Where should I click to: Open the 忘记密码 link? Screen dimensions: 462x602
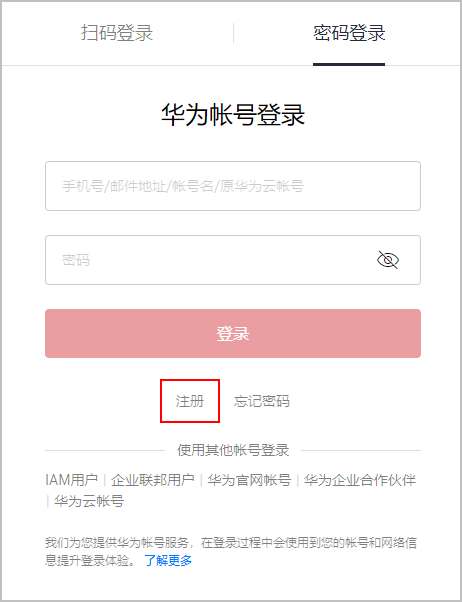click(x=262, y=401)
